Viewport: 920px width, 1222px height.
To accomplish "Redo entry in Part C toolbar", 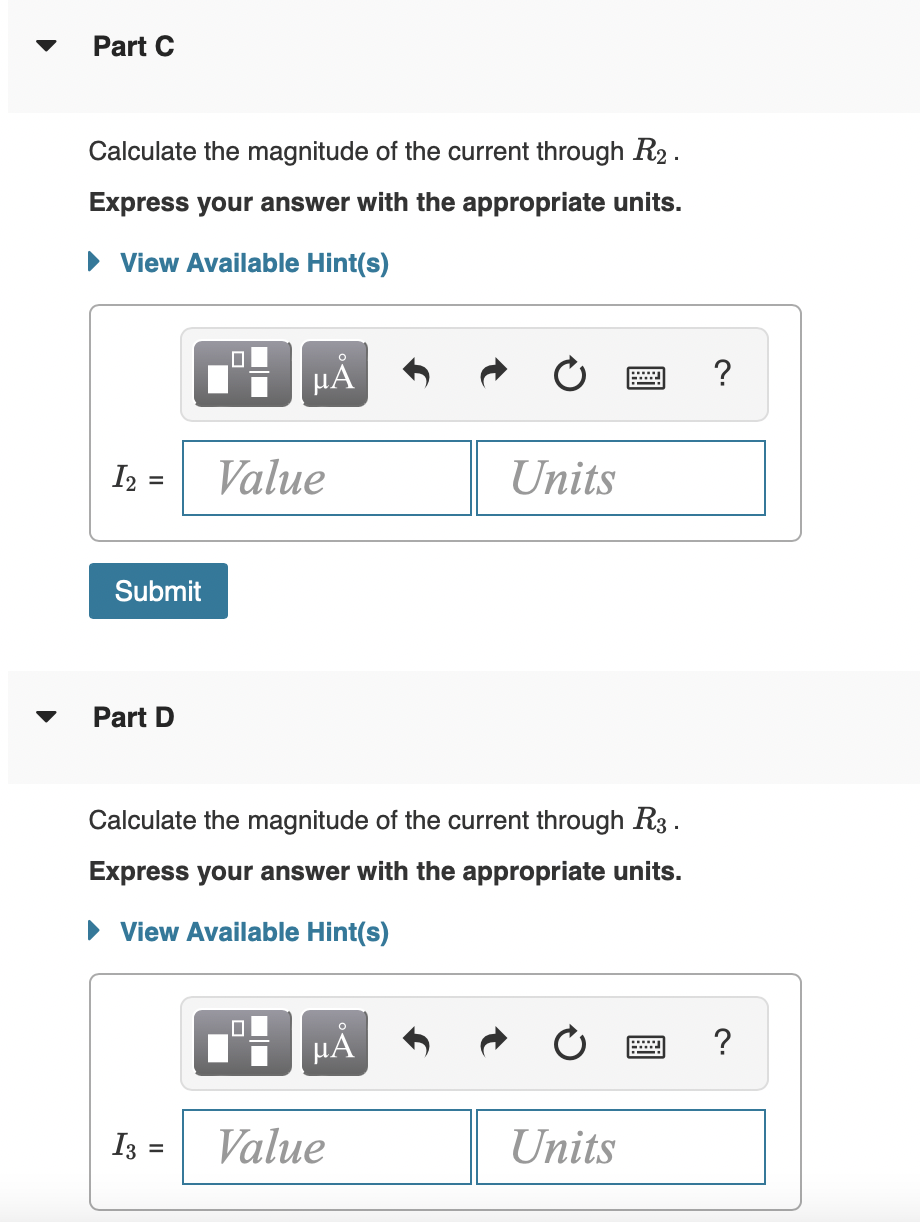I will point(493,375).
